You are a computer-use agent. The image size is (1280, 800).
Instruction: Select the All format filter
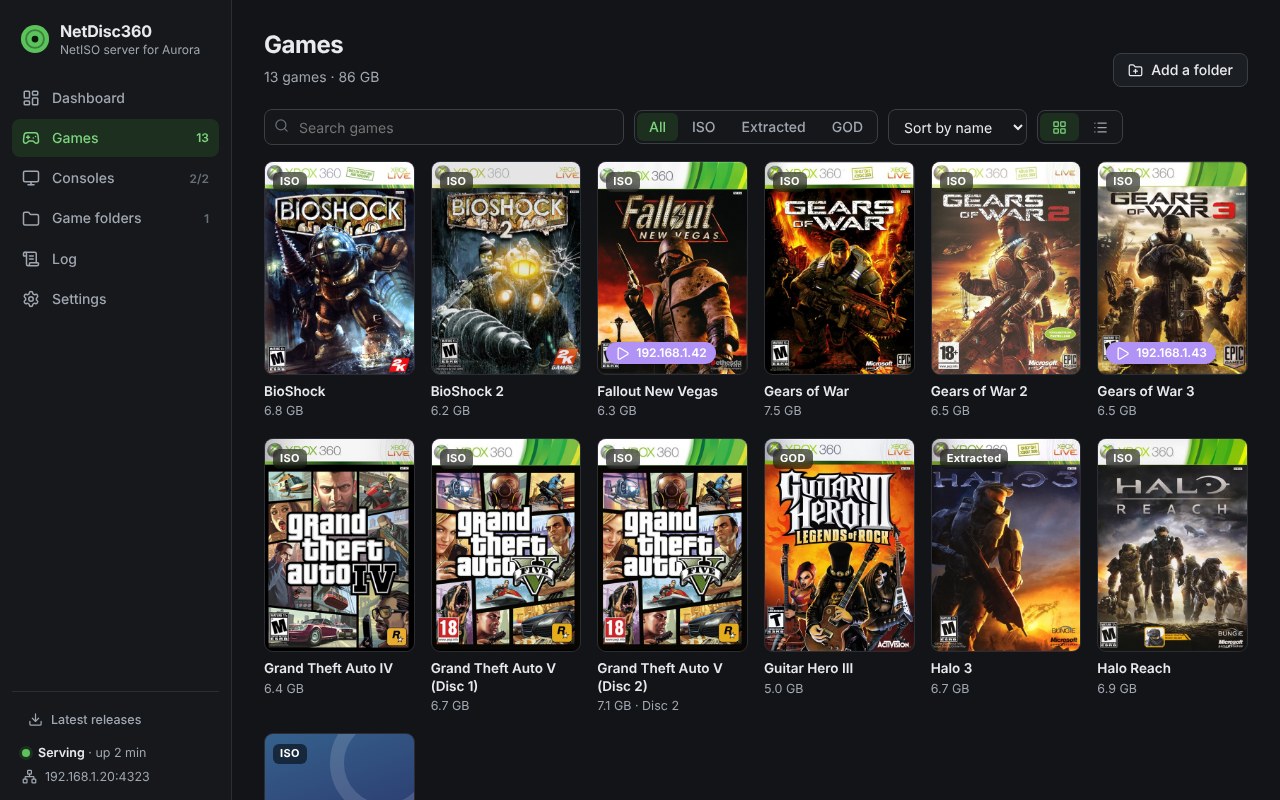click(657, 127)
